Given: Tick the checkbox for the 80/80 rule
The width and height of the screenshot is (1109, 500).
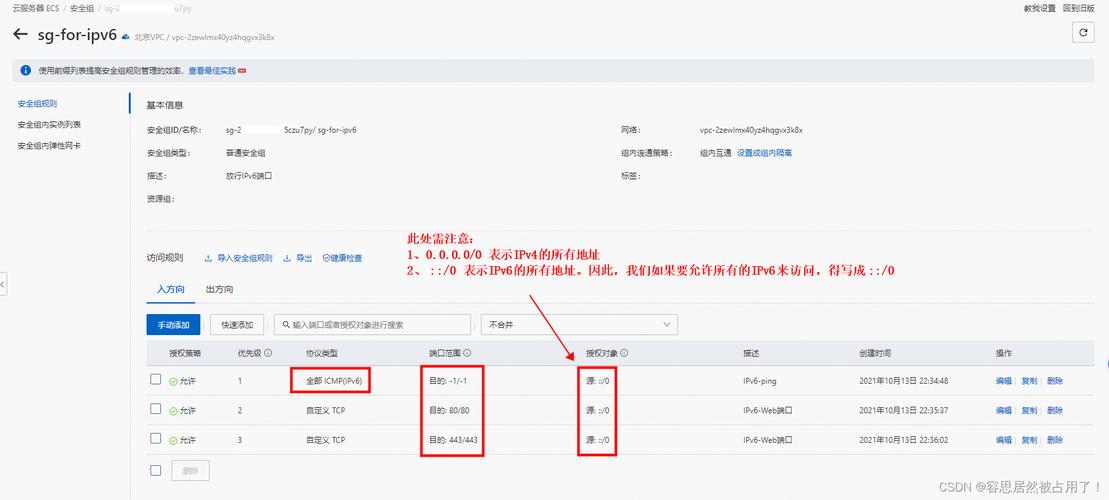Looking at the screenshot, I should pyautogui.click(x=156, y=409).
